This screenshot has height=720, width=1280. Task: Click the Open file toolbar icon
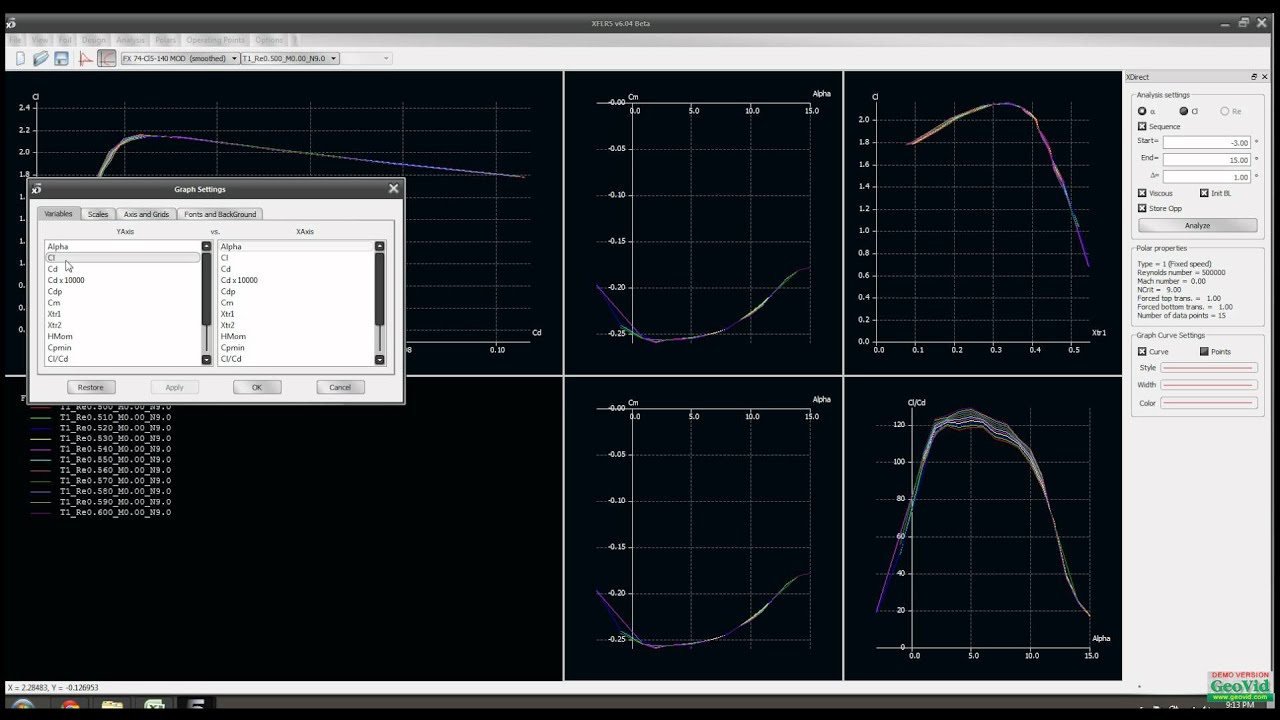pos(41,59)
